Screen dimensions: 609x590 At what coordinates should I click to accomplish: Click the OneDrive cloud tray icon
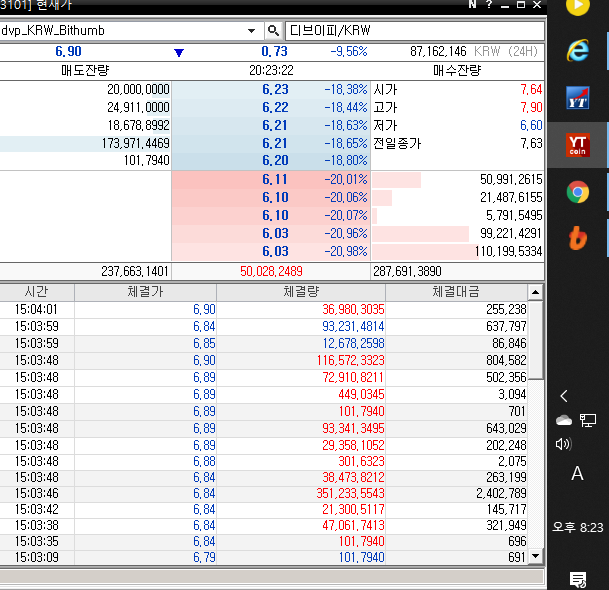(563, 420)
